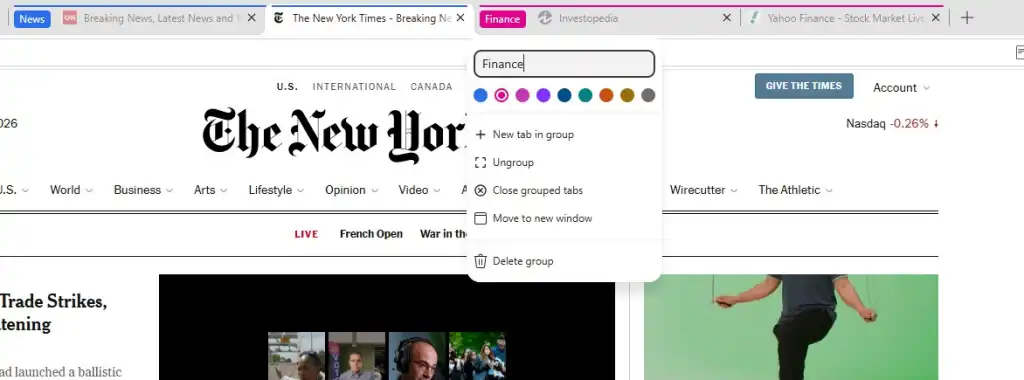Viewport: 1024px width, 380px height.
Task: Click the headphones man video thumbnail
Action: 417,356
